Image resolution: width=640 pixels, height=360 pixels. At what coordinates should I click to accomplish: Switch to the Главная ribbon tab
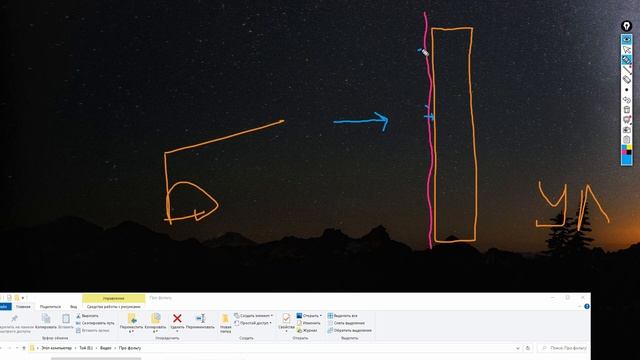(23, 307)
